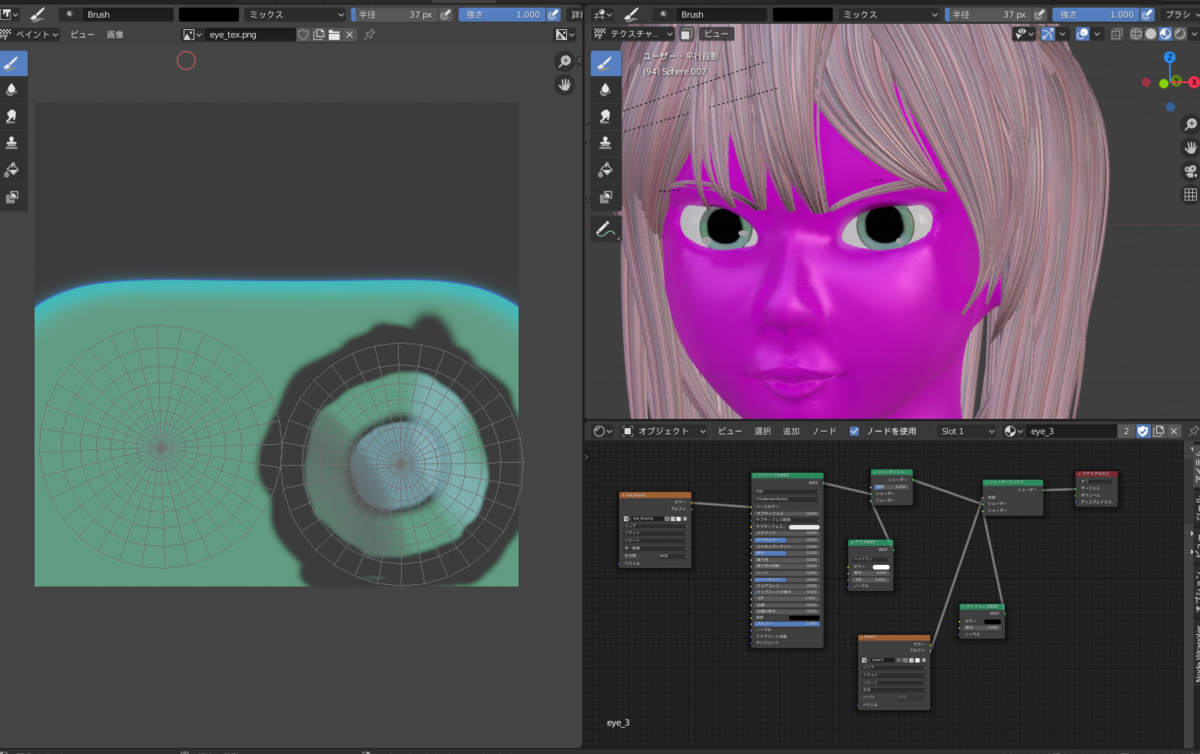The width and height of the screenshot is (1200, 754).
Task: Select the Fill tool in image editor toolbar
Action: click(12, 170)
